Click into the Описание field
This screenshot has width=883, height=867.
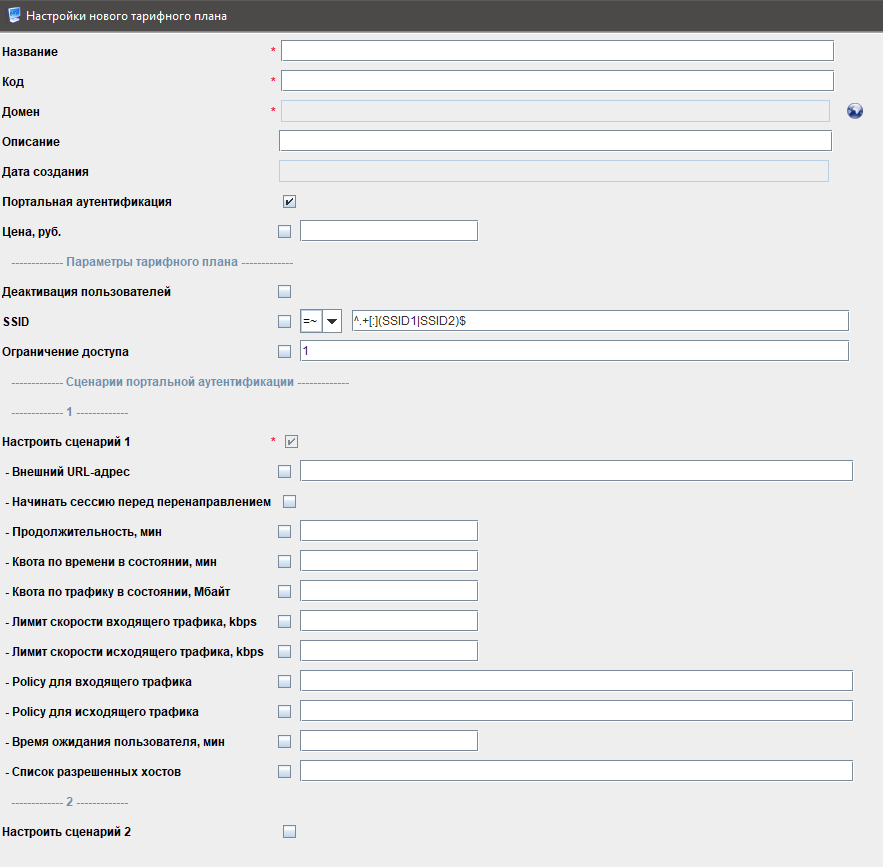pyautogui.click(x=555, y=141)
